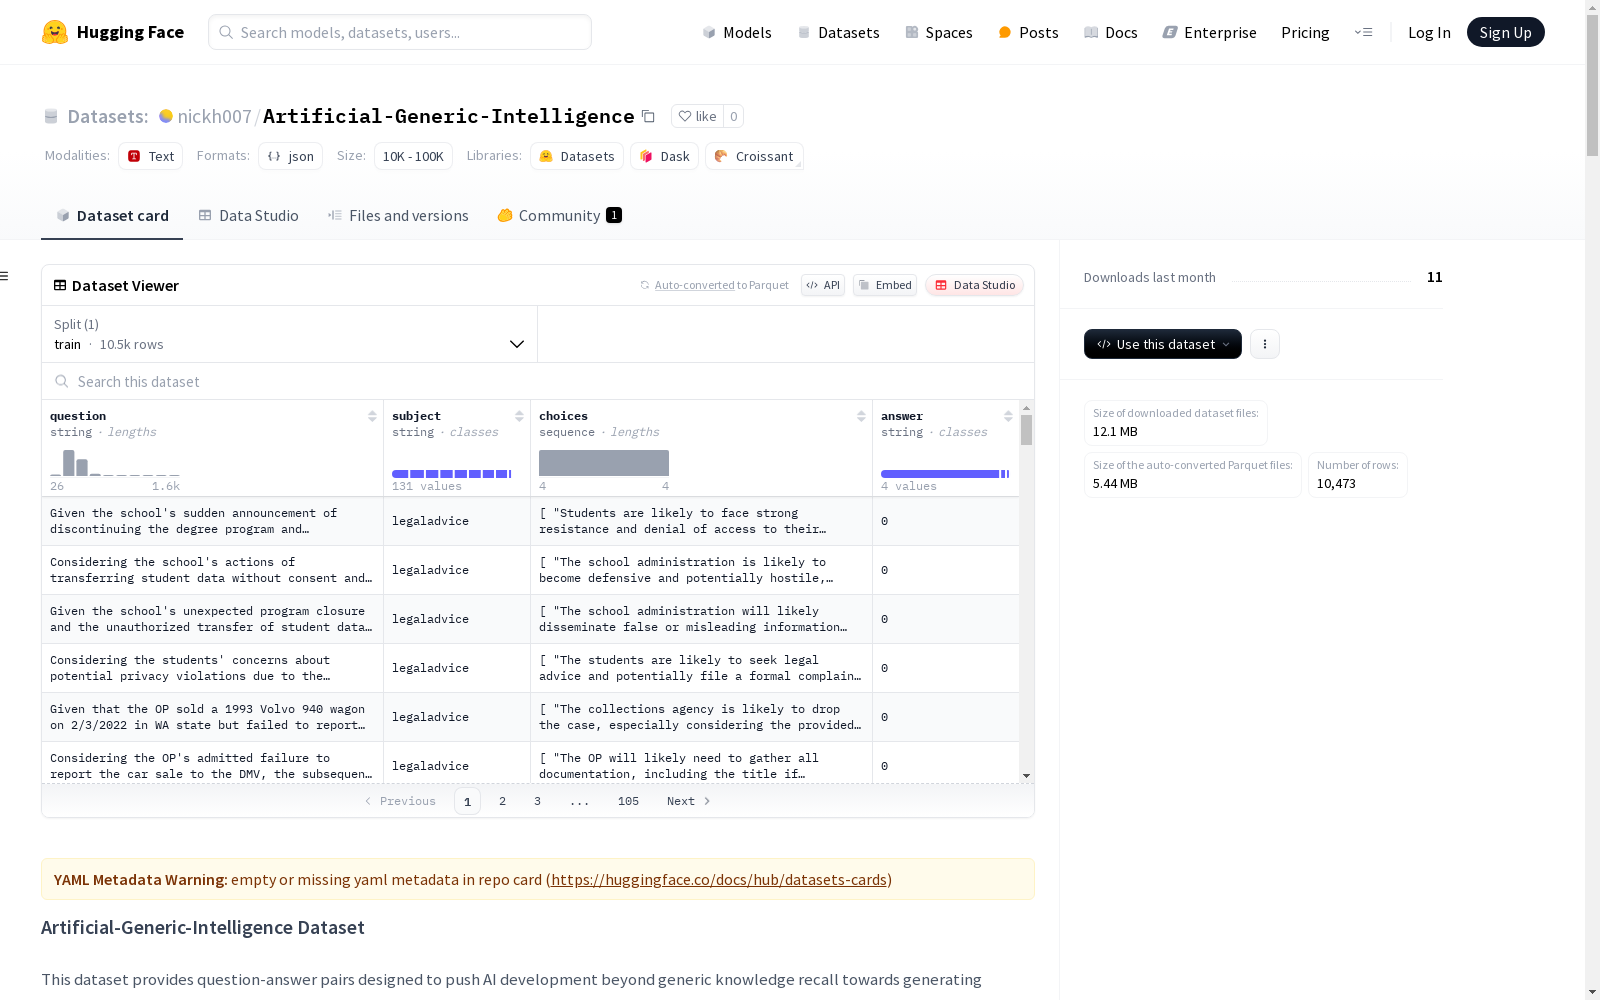The height and width of the screenshot is (1000, 1600).
Task: Filter by the Text modality tag
Action: click(151, 156)
